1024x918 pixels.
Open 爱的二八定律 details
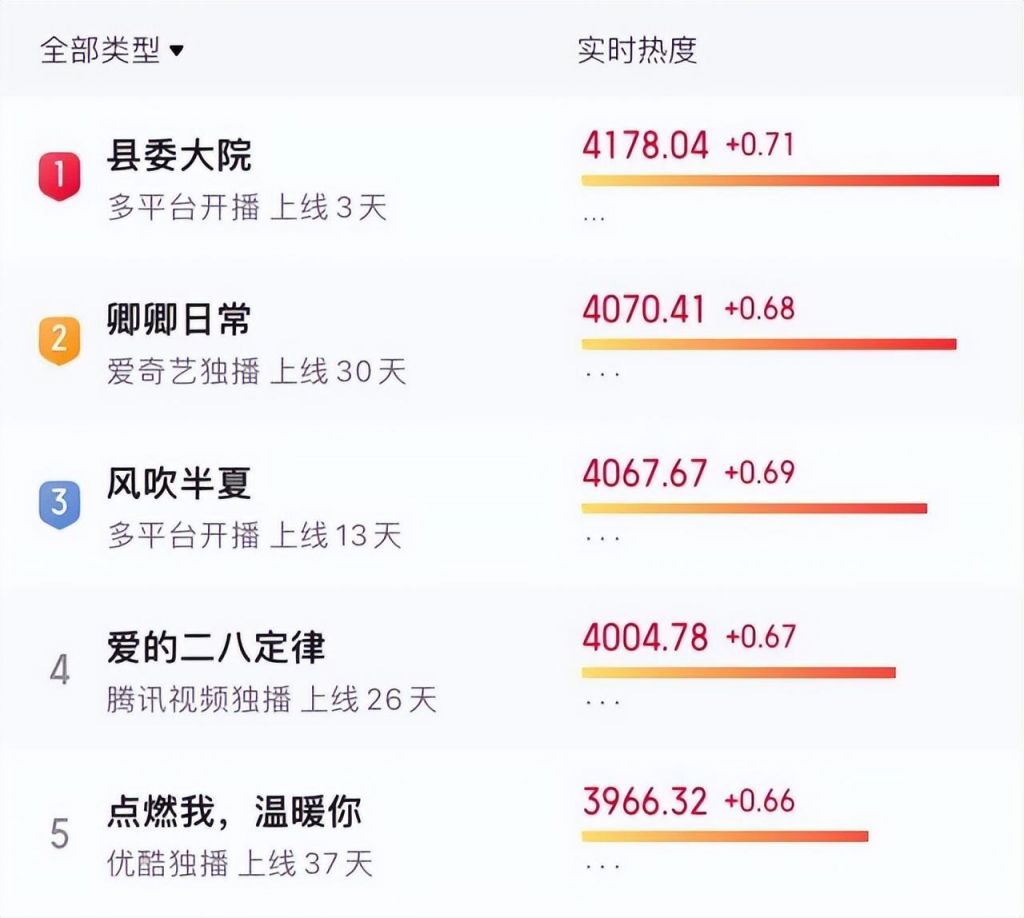tap(216, 648)
